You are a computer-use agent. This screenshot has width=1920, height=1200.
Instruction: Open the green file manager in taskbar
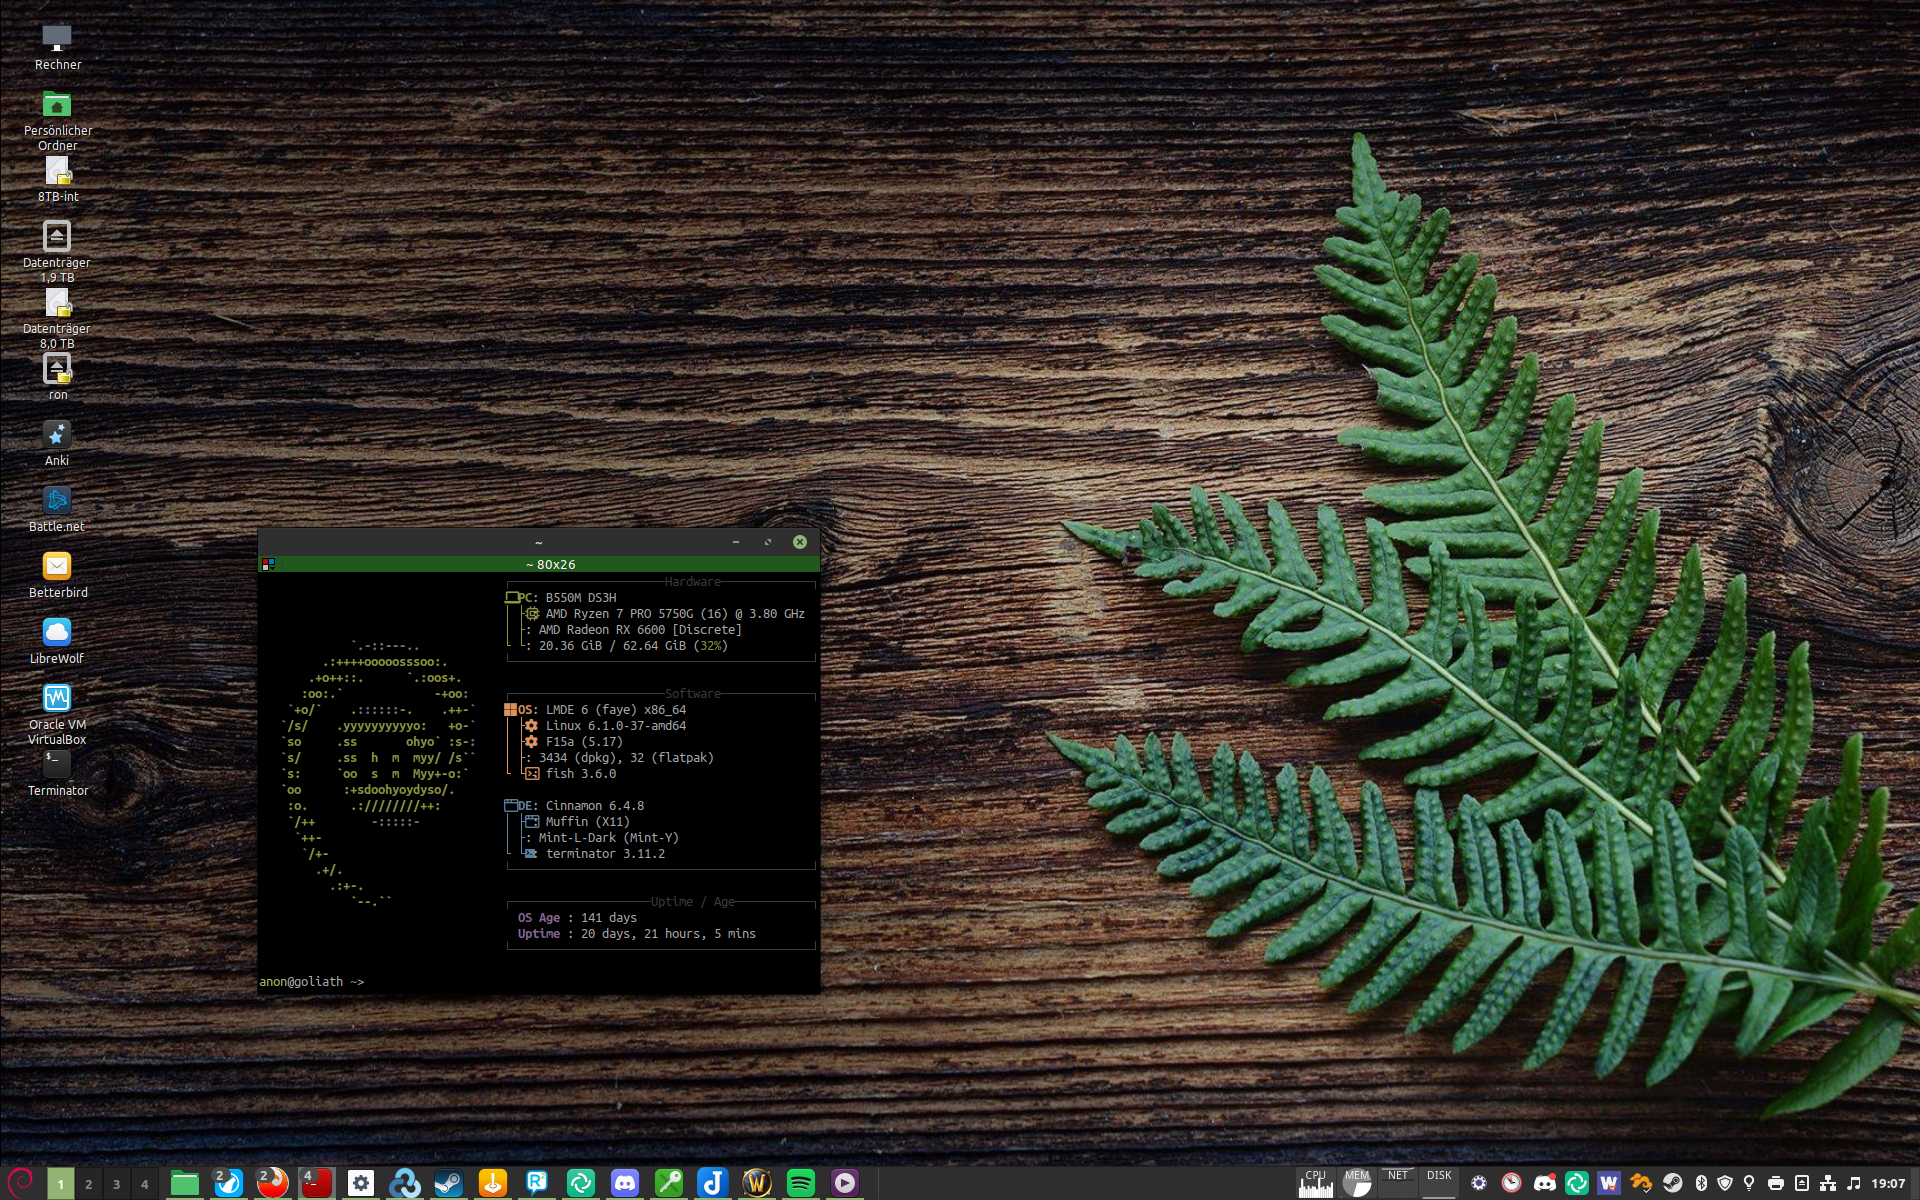point(184,1184)
